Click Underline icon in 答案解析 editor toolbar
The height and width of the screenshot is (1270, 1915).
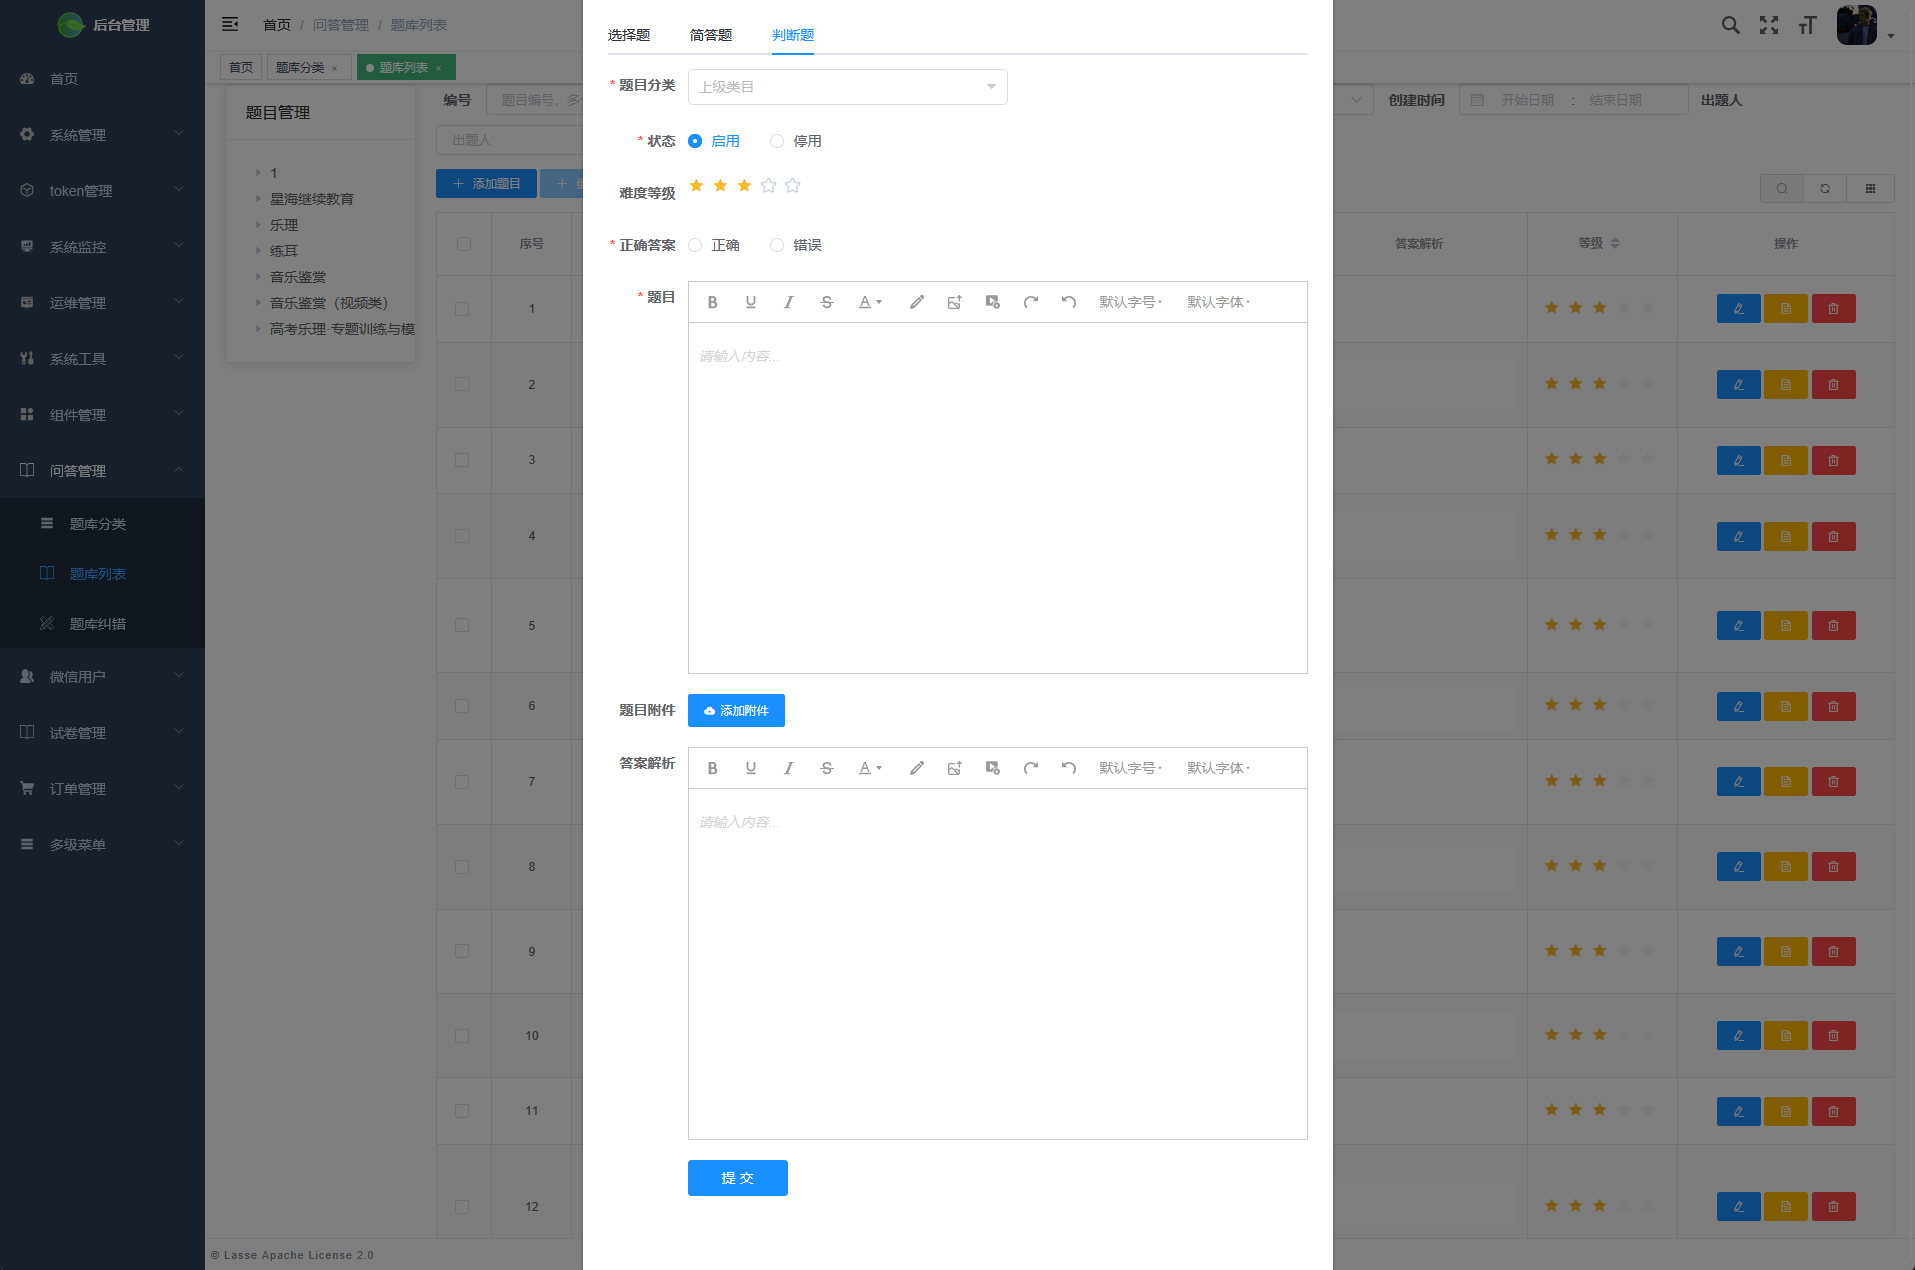(750, 768)
